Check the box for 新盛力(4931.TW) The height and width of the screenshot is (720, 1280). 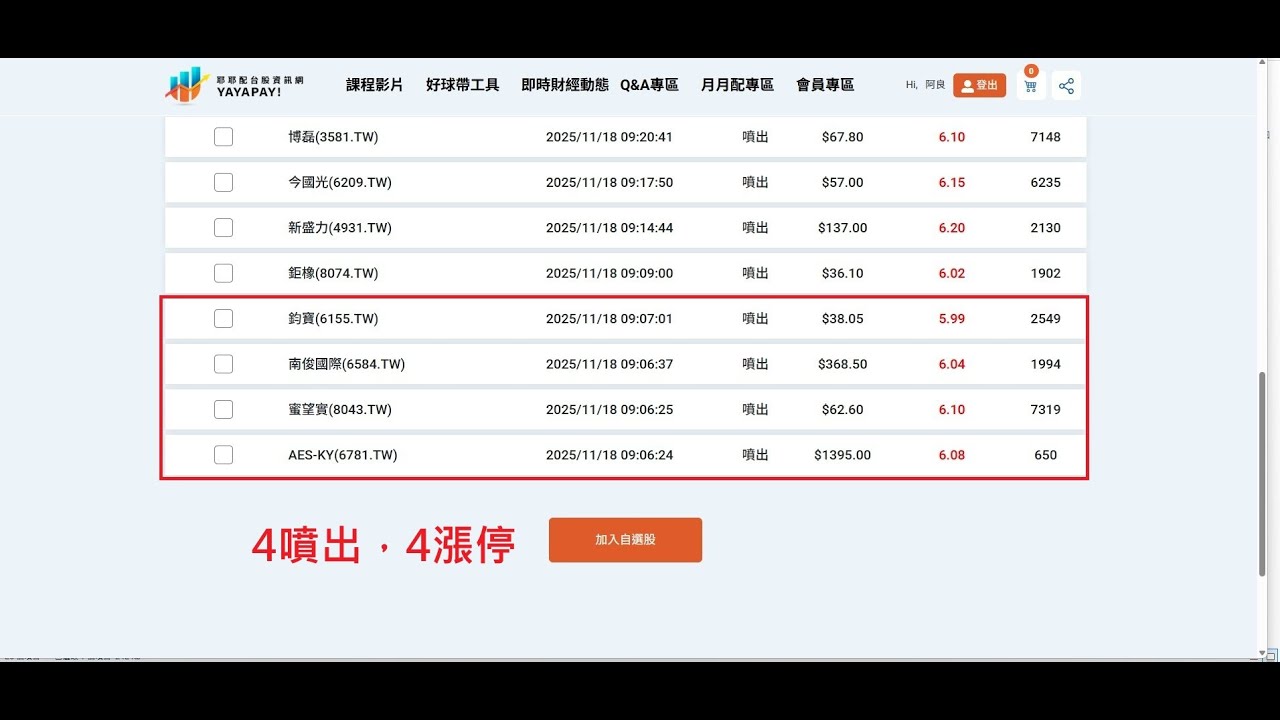[223, 228]
